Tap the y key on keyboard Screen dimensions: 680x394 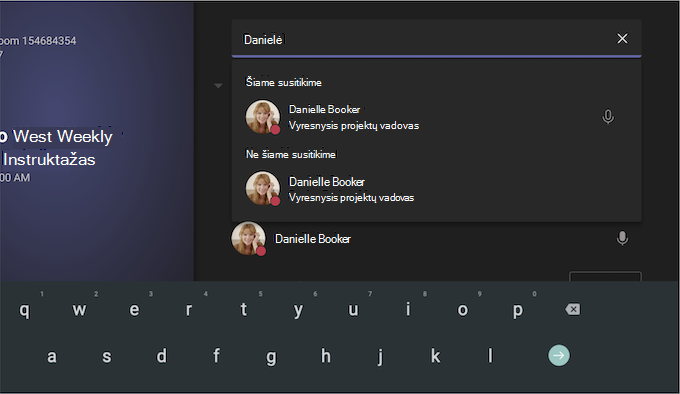click(x=298, y=310)
